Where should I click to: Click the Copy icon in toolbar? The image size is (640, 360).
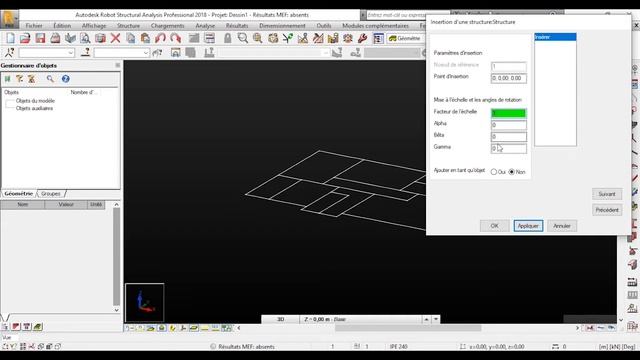pos(131,38)
